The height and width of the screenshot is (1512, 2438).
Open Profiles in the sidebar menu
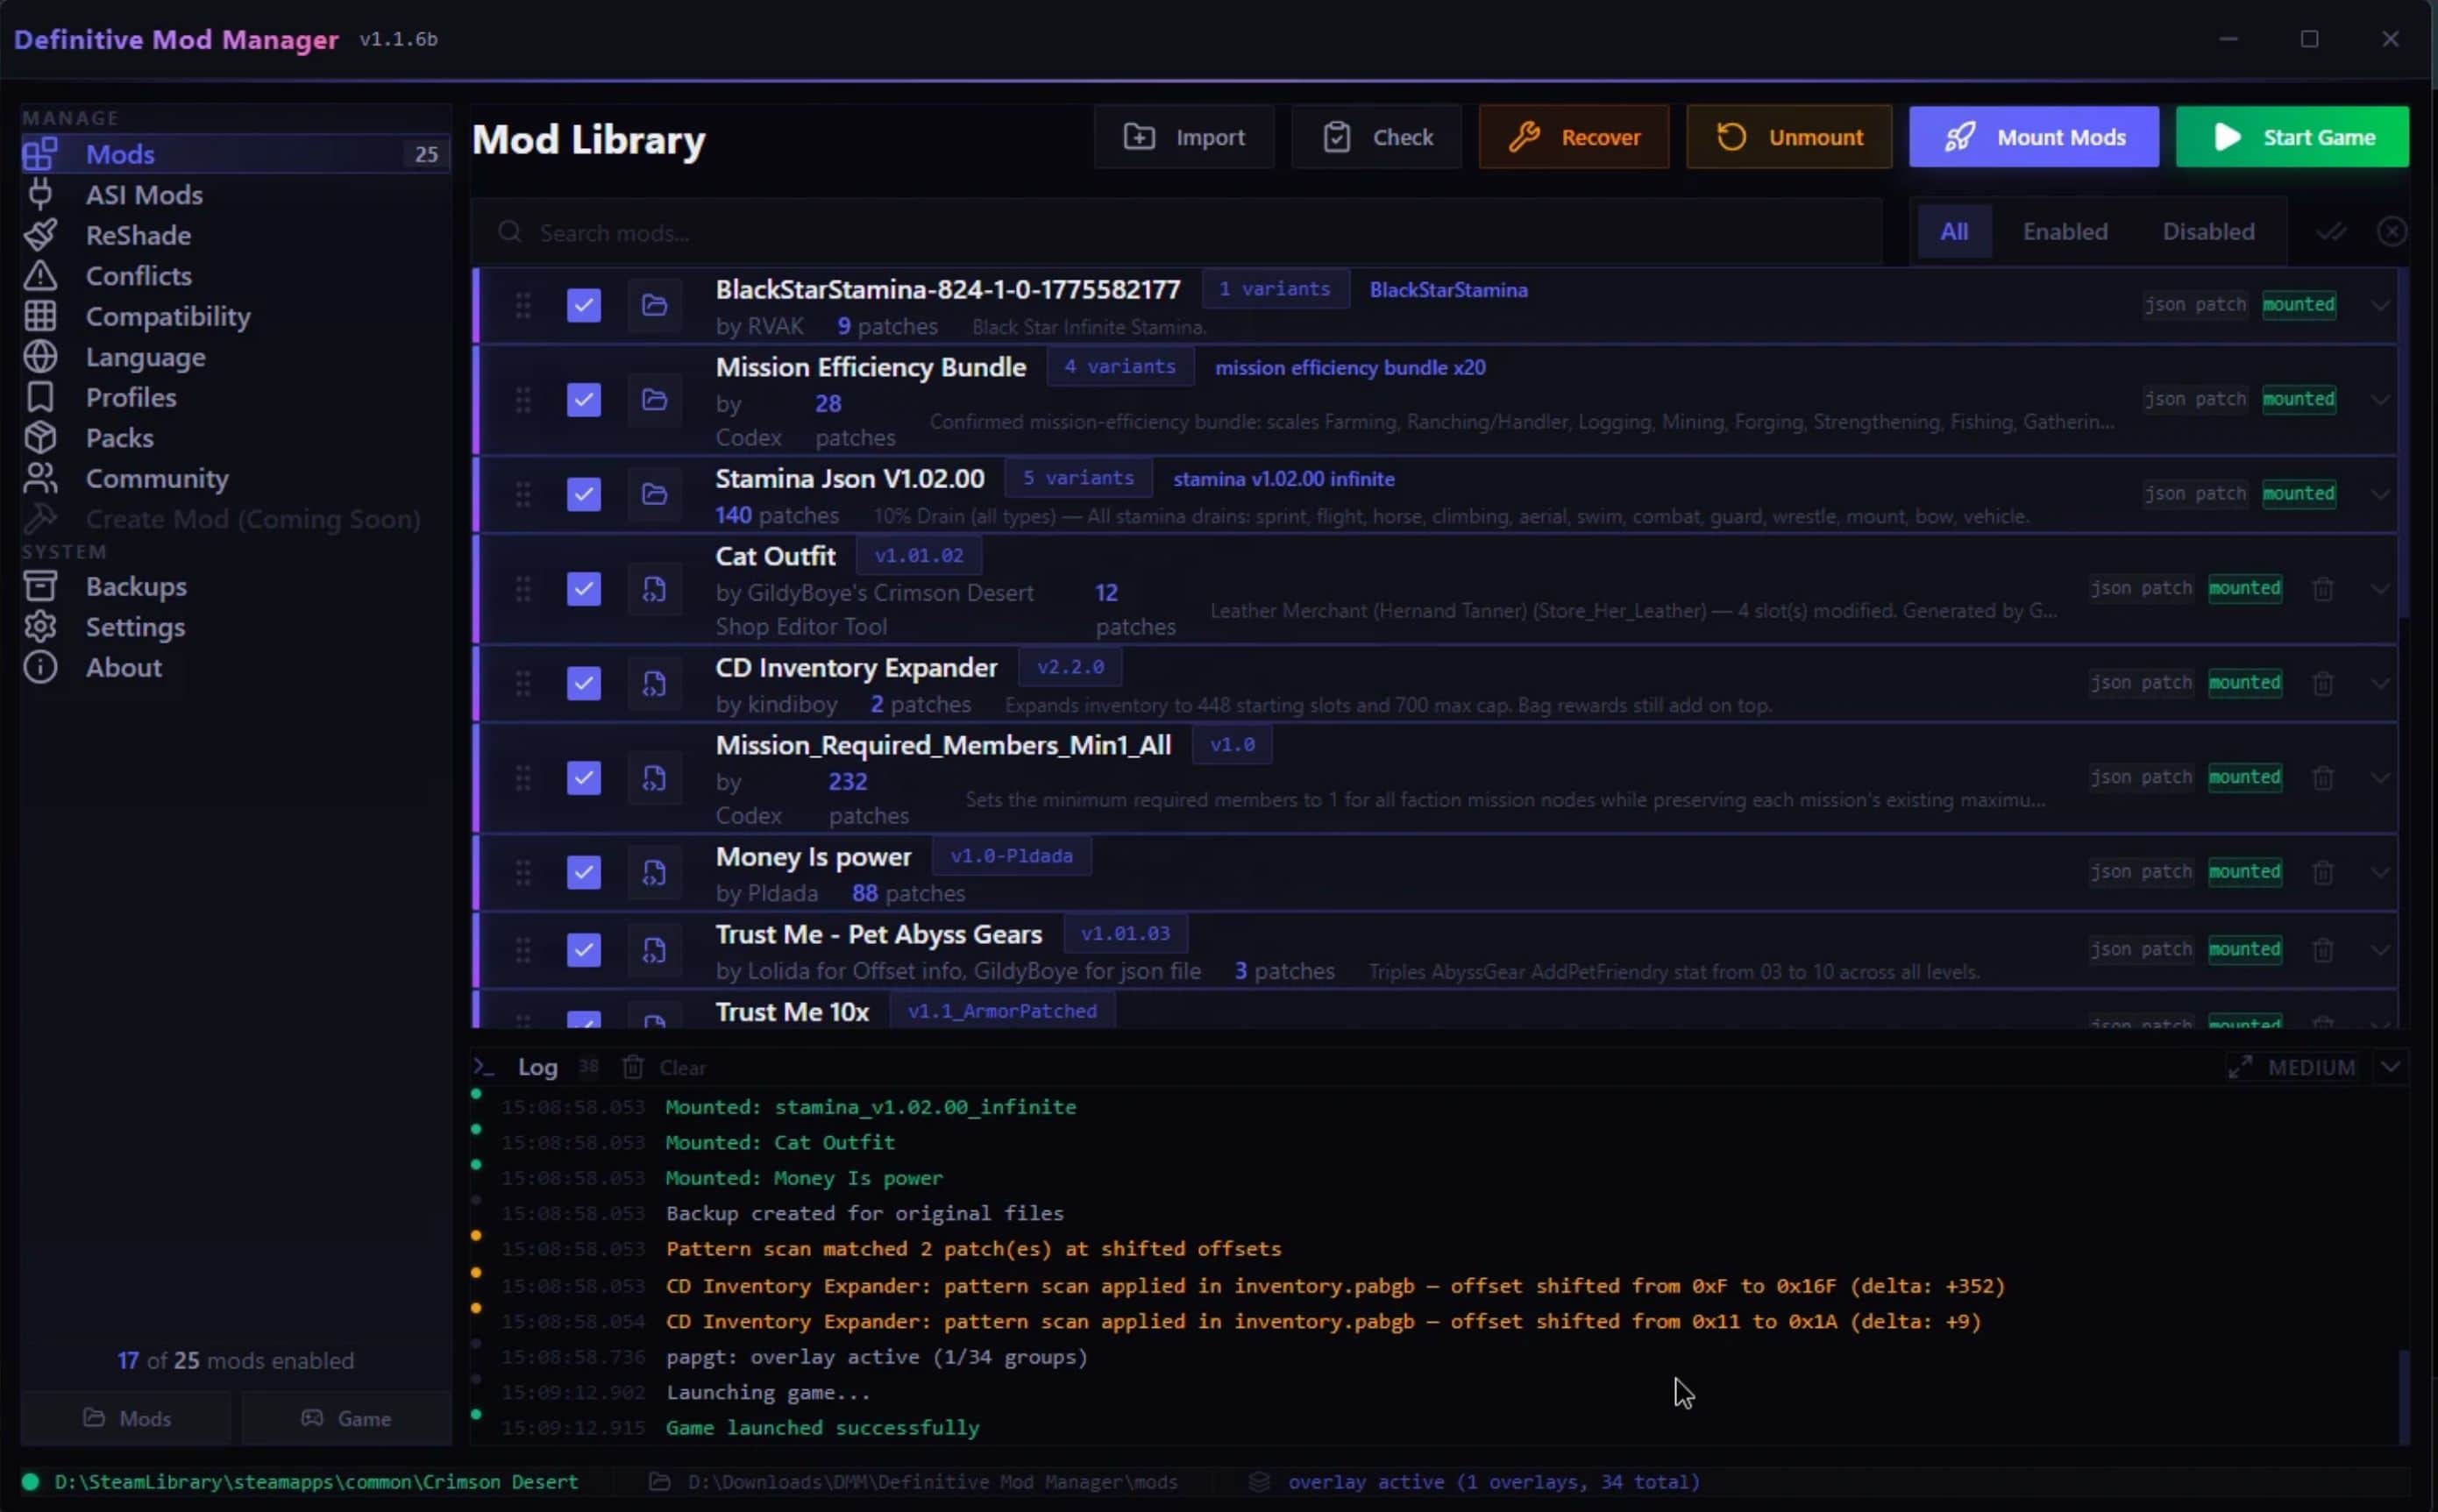click(130, 398)
